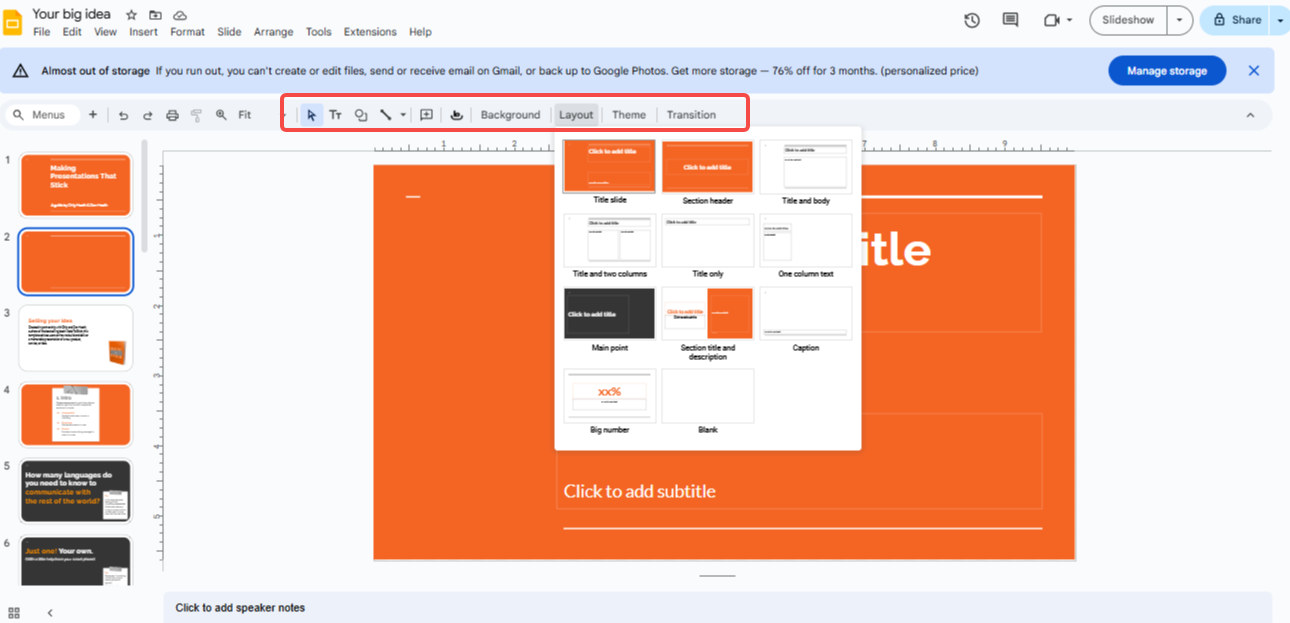Expand the Slideshow options dropdown
Screen dimensions: 1290x623
point(1178,19)
